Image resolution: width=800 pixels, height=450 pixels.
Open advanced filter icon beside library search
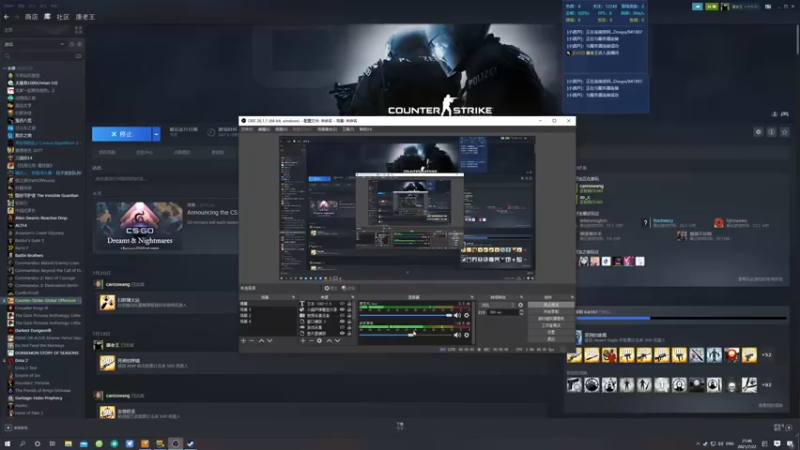[x=78, y=56]
